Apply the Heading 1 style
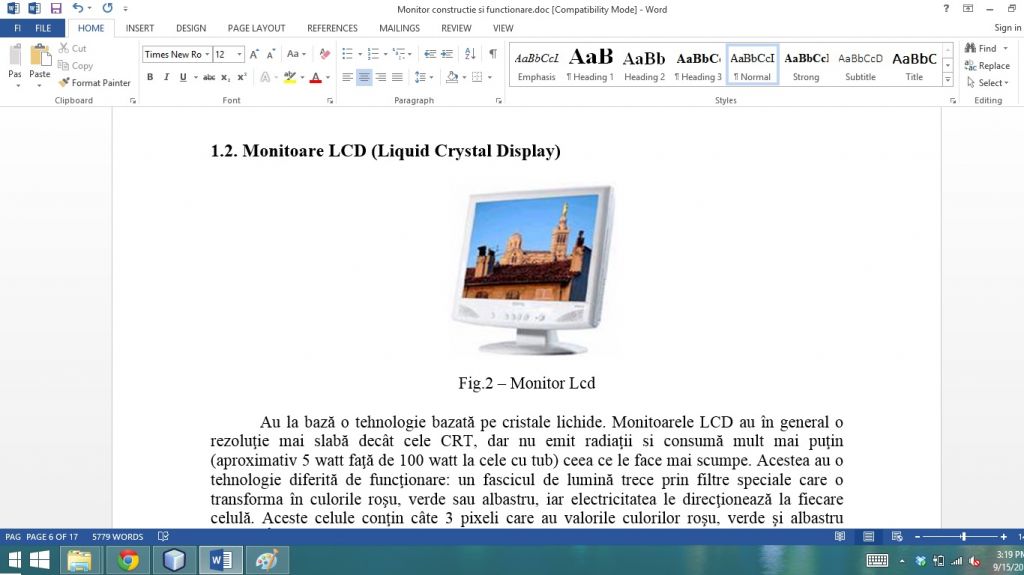The height and width of the screenshot is (575, 1024). click(590, 65)
